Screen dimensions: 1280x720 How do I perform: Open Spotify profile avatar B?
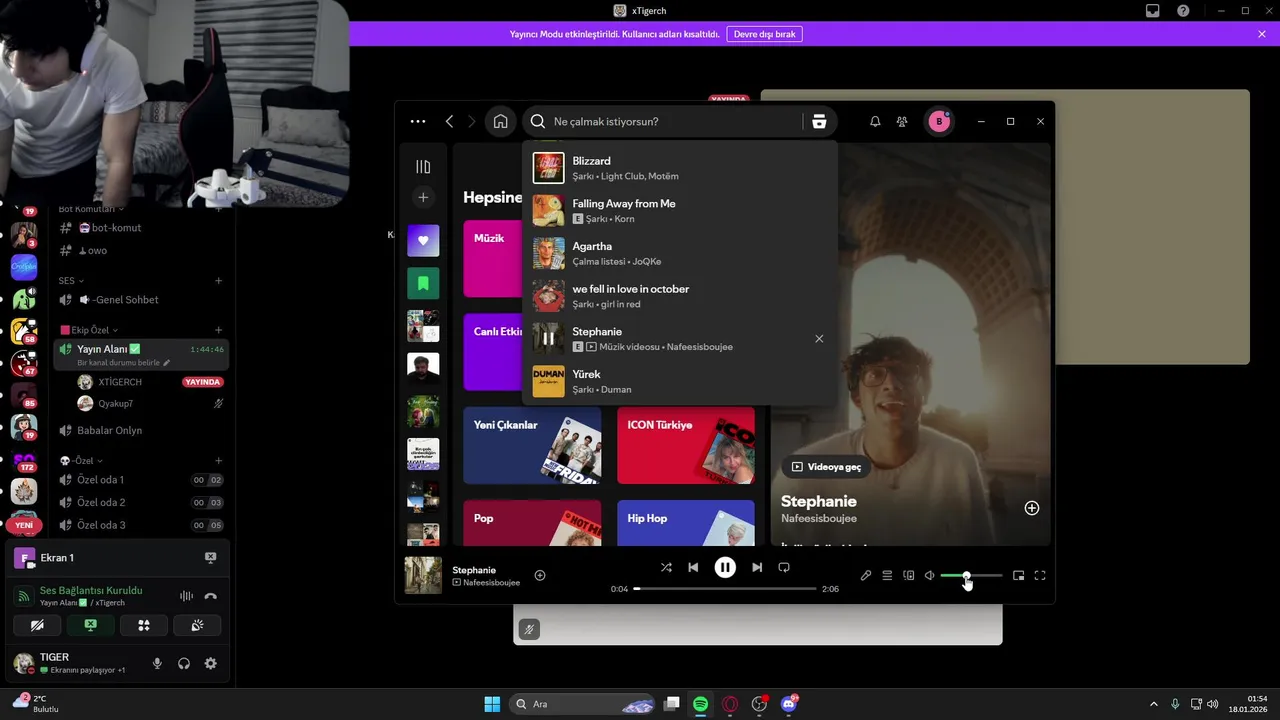(x=938, y=121)
